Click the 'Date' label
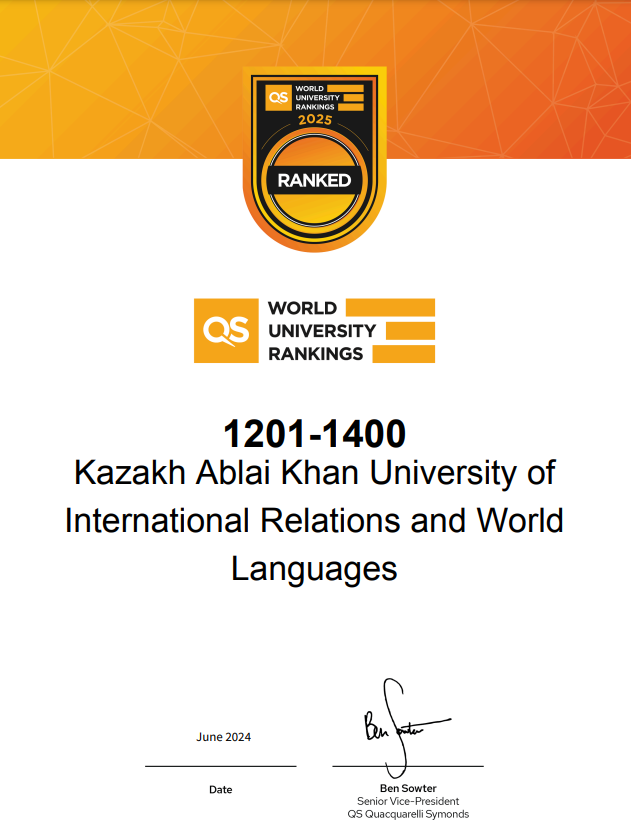 (x=220, y=789)
